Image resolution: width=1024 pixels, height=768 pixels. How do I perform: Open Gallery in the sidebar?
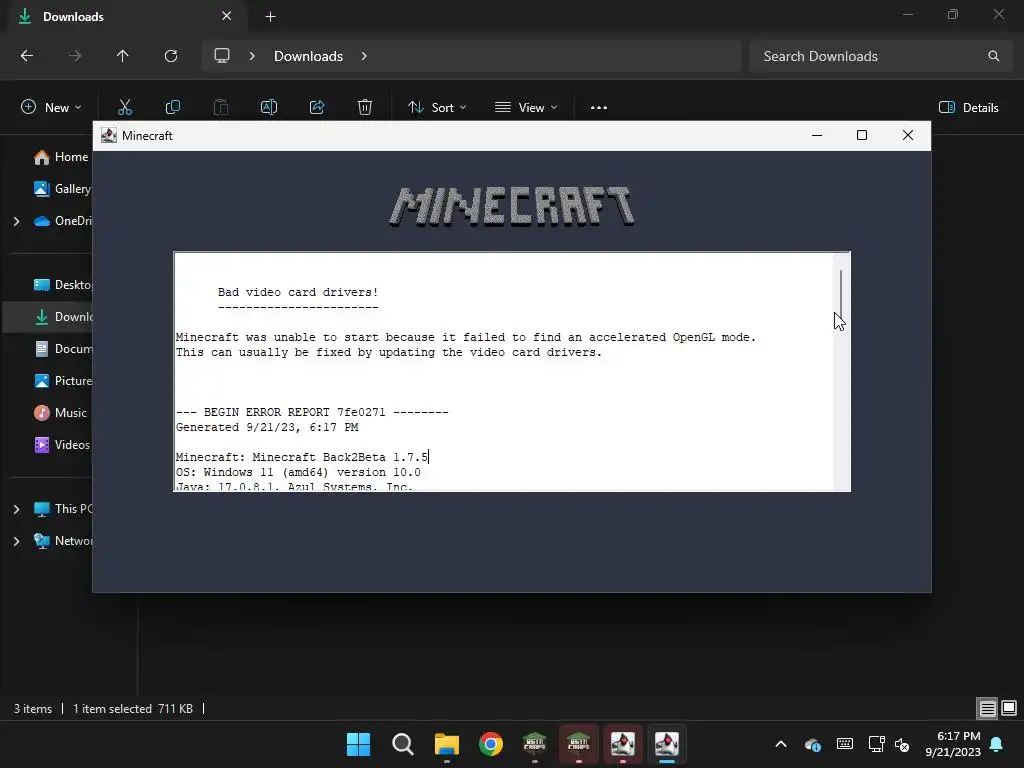(x=62, y=189)
